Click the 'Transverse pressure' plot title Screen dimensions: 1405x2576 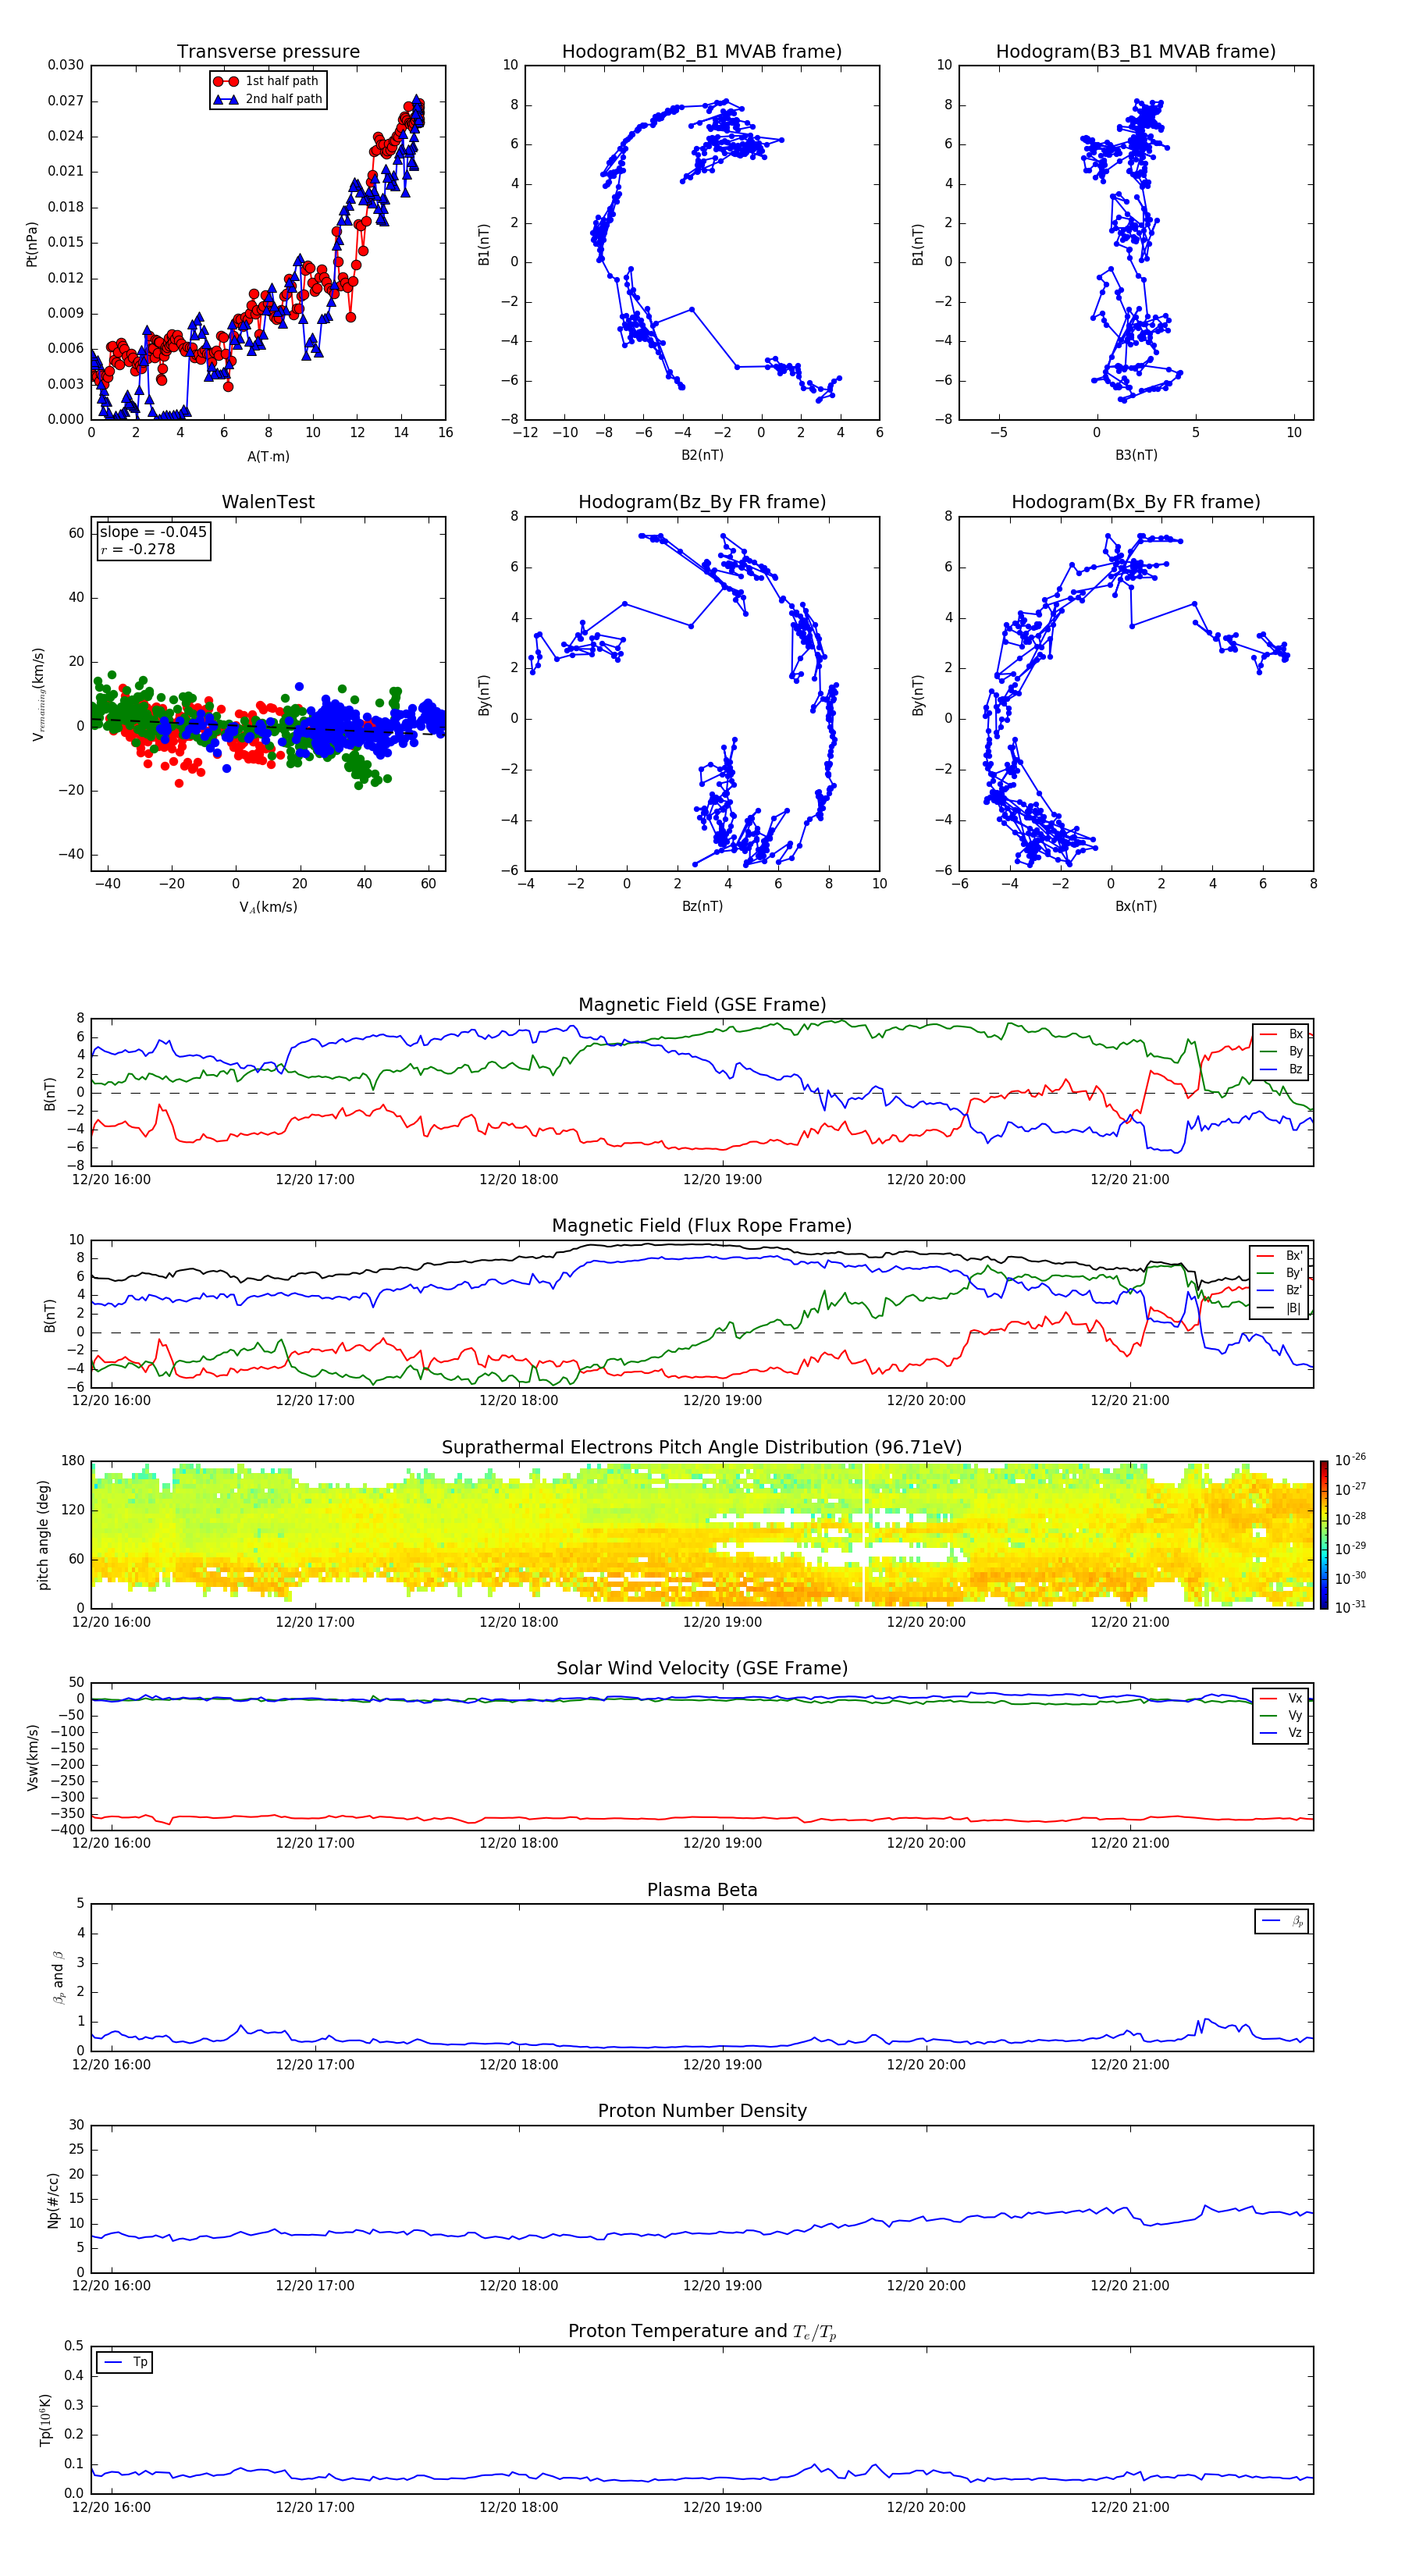268,52
